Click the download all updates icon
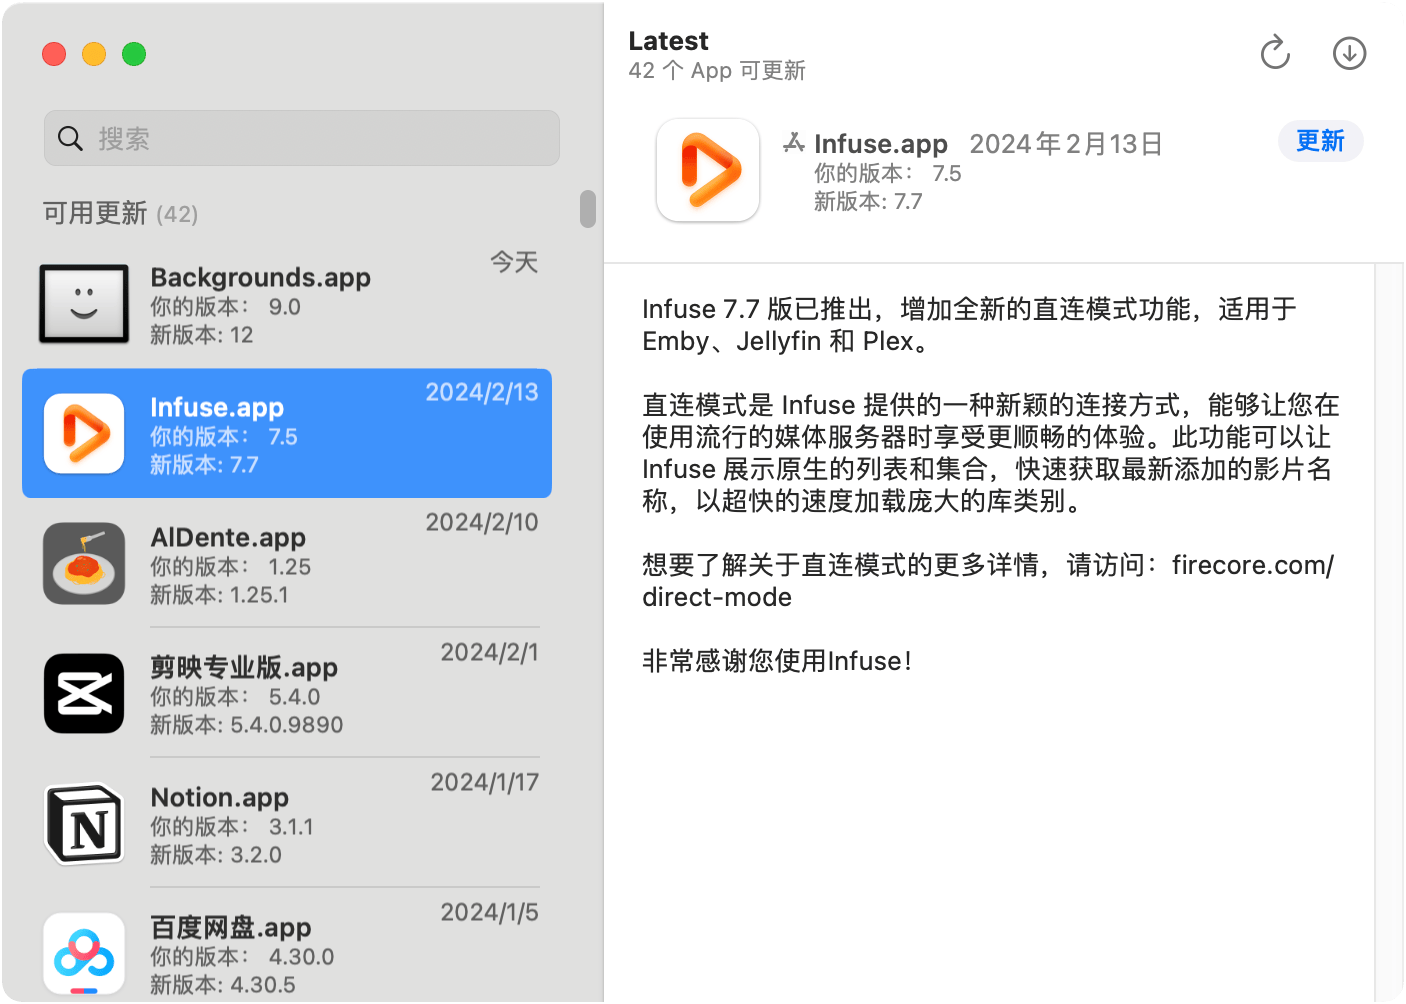Image resolution: width=1406 pixels, height=1004 pixels. [x=1349, y=53]
